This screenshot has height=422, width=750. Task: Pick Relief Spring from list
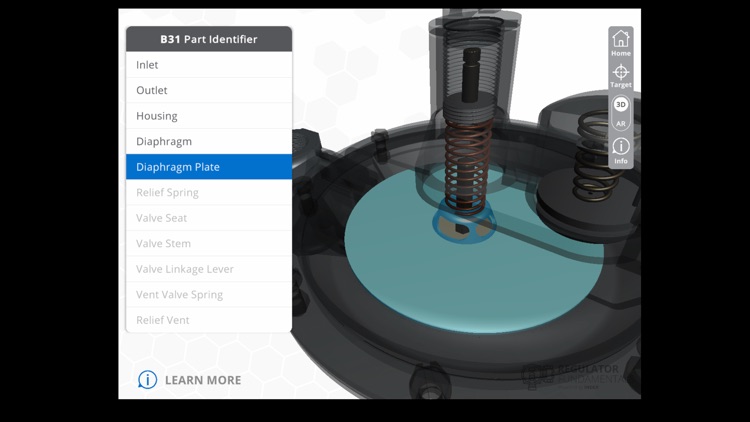(209, 192)
